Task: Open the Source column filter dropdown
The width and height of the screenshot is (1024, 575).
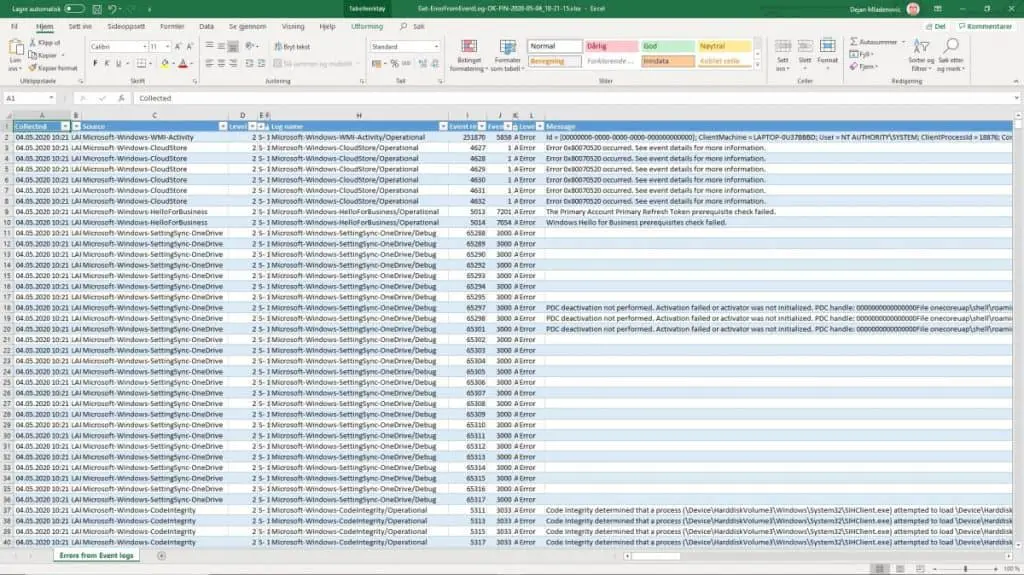Action: coord(223,127)
